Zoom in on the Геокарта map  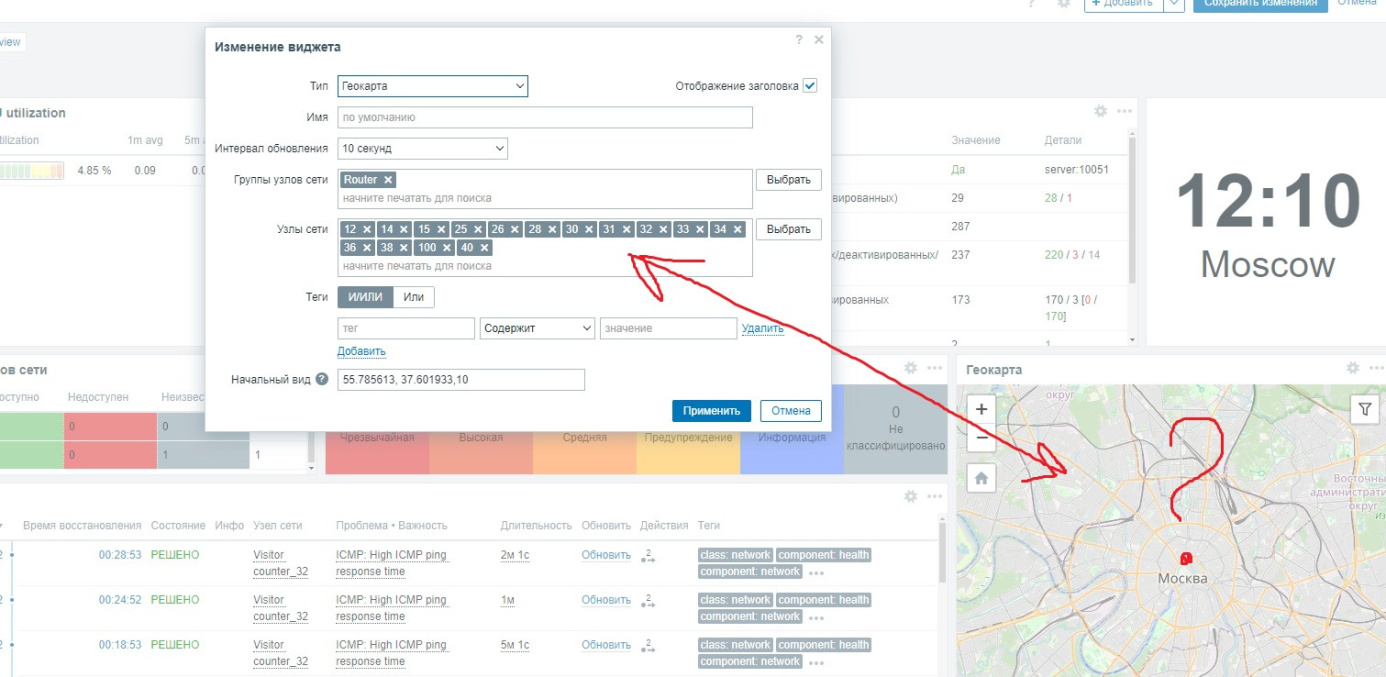click(981, 409)
